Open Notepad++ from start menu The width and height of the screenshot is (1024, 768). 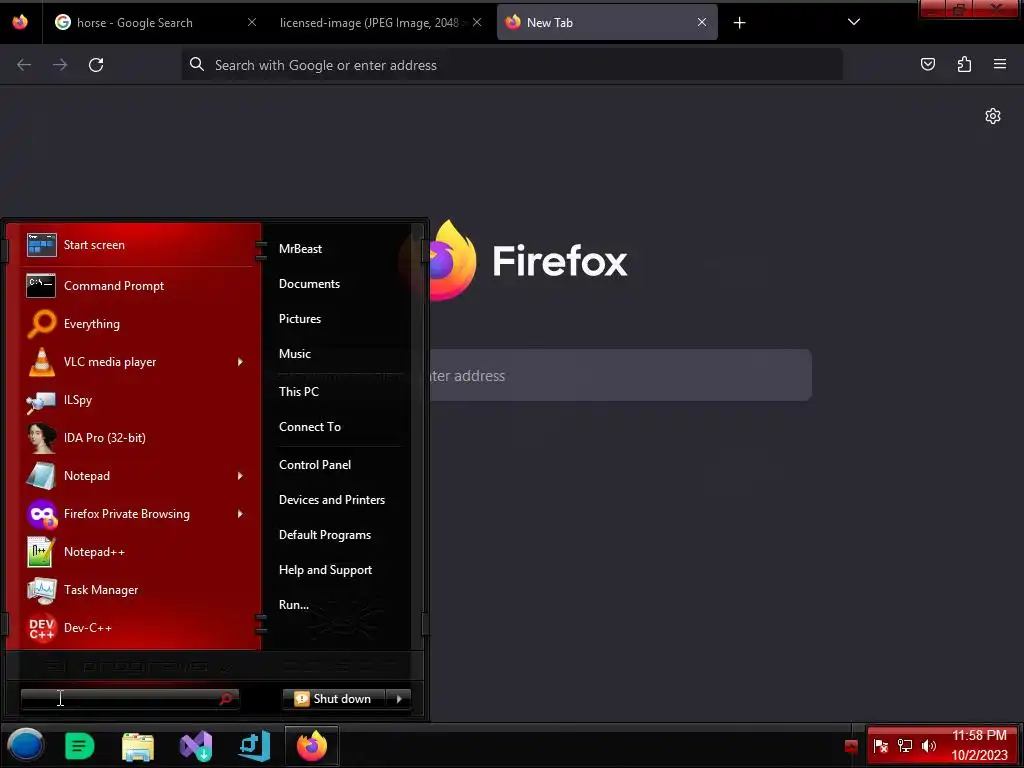pyautogui.click(x=137, y=552)
